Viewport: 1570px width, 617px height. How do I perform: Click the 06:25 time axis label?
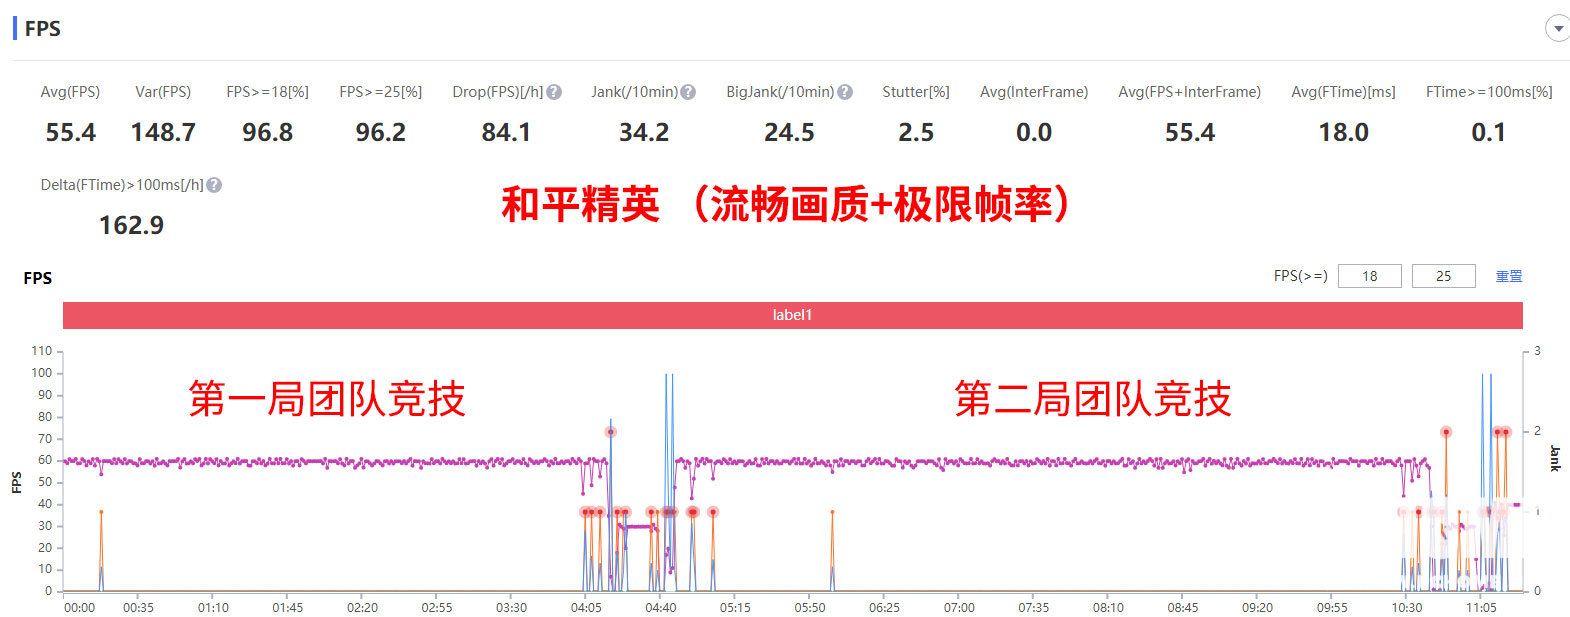pos(884,607)
